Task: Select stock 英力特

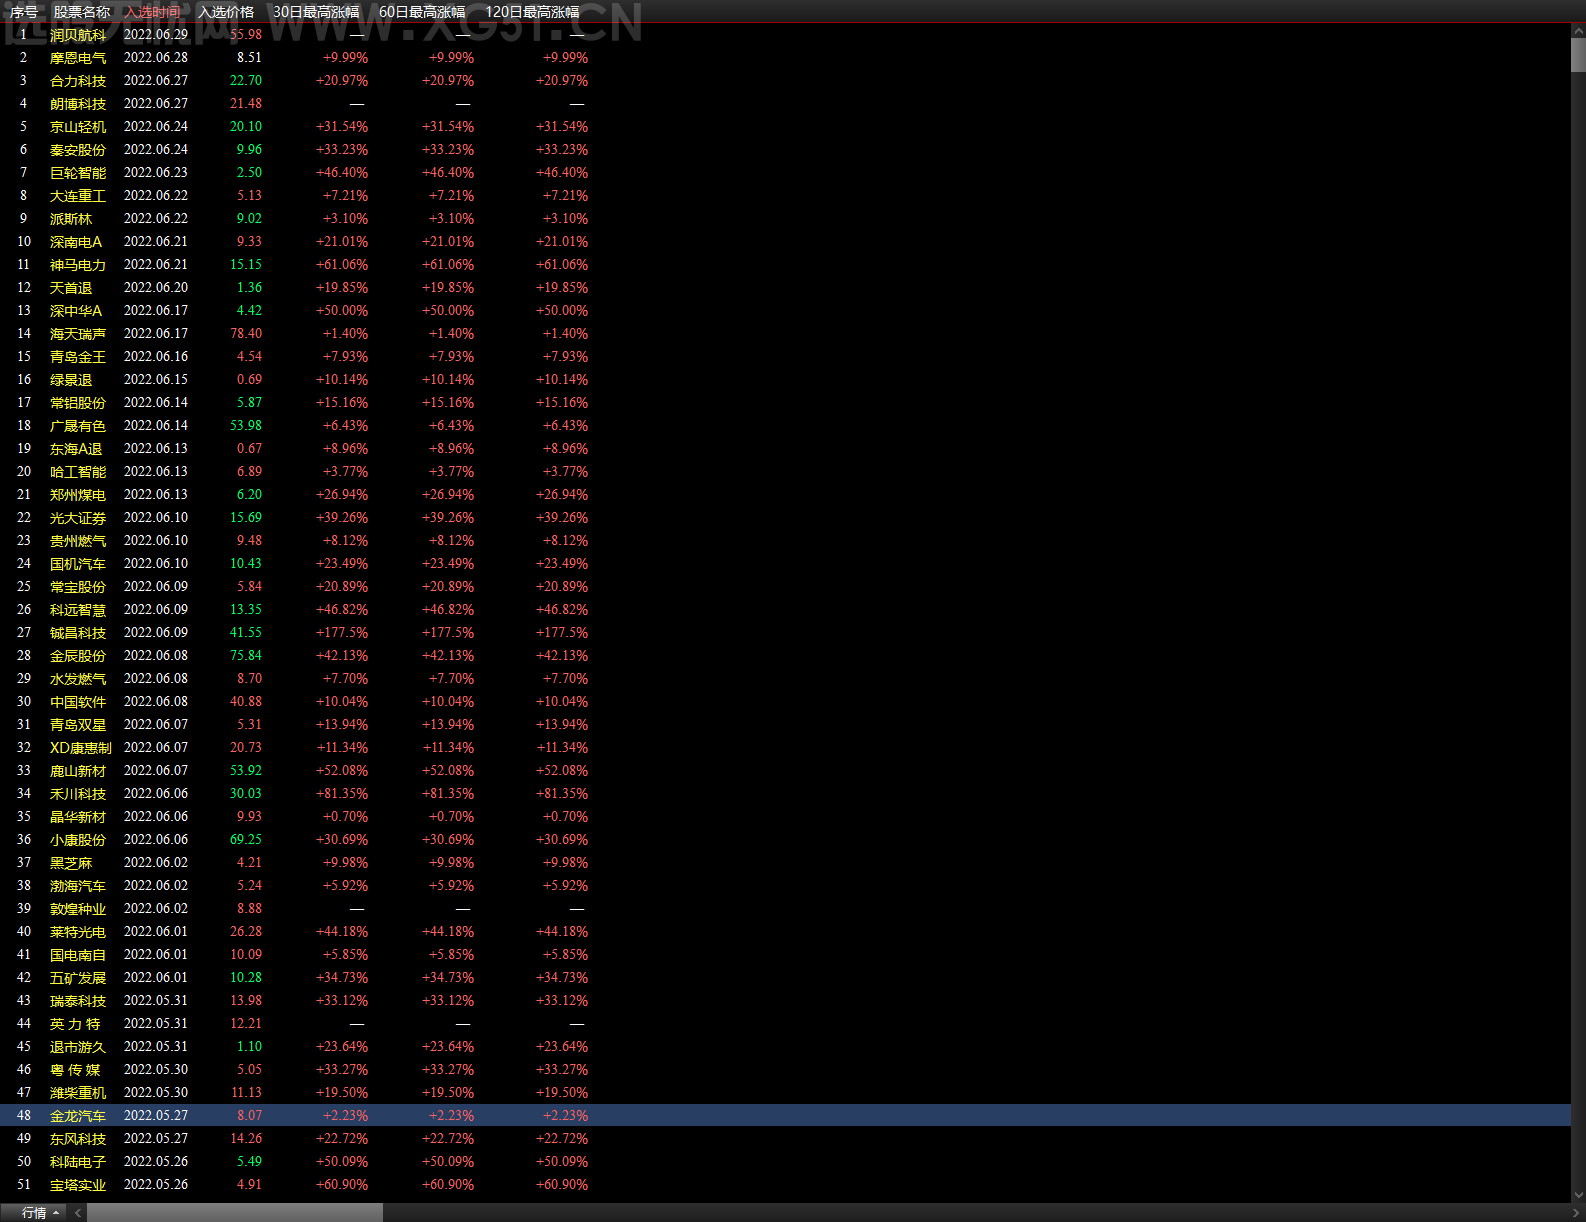Action: [75, 1024]
